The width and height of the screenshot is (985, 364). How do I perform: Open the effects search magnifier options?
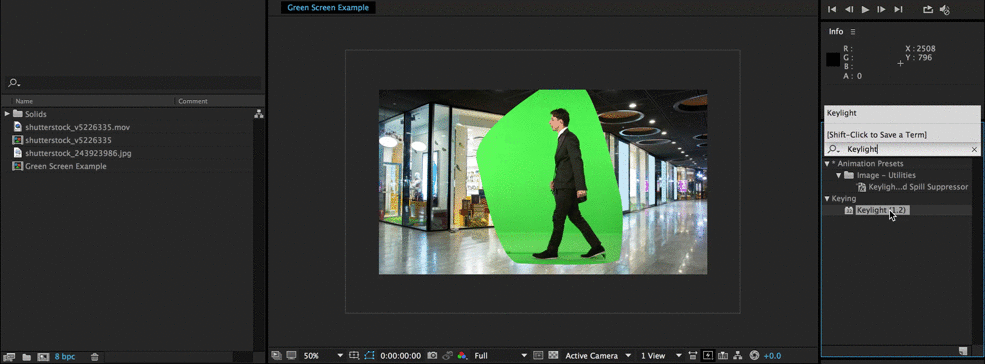coord(833,149)
